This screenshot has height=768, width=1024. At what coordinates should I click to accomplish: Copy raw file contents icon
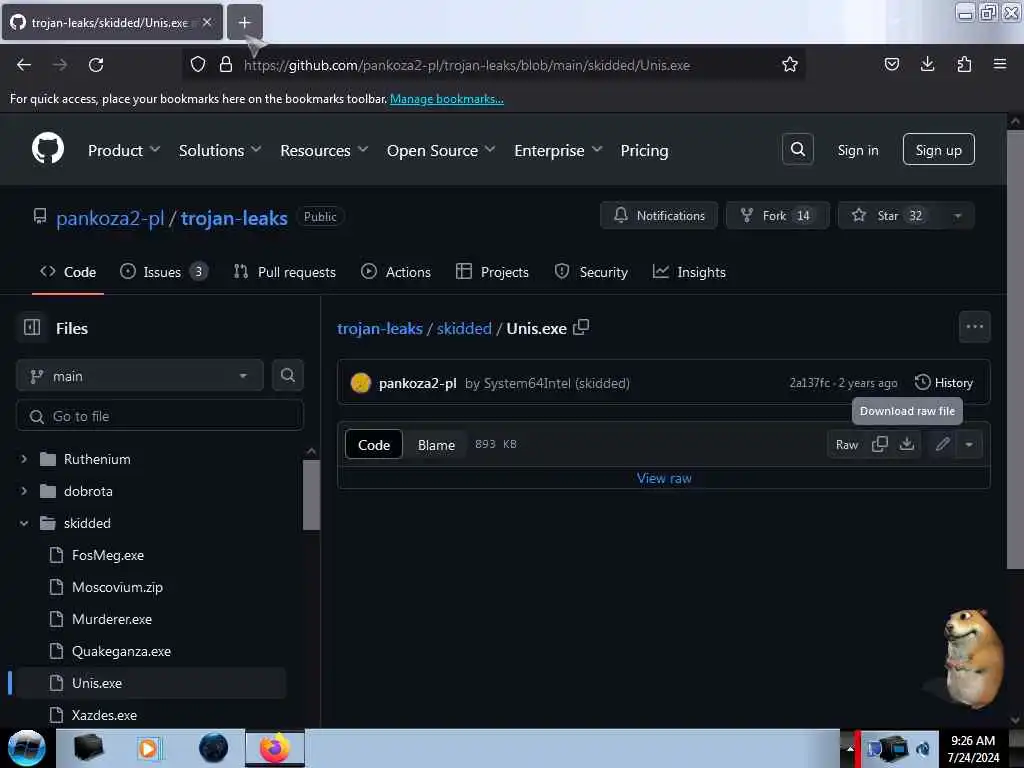click(x=880, y=444)
